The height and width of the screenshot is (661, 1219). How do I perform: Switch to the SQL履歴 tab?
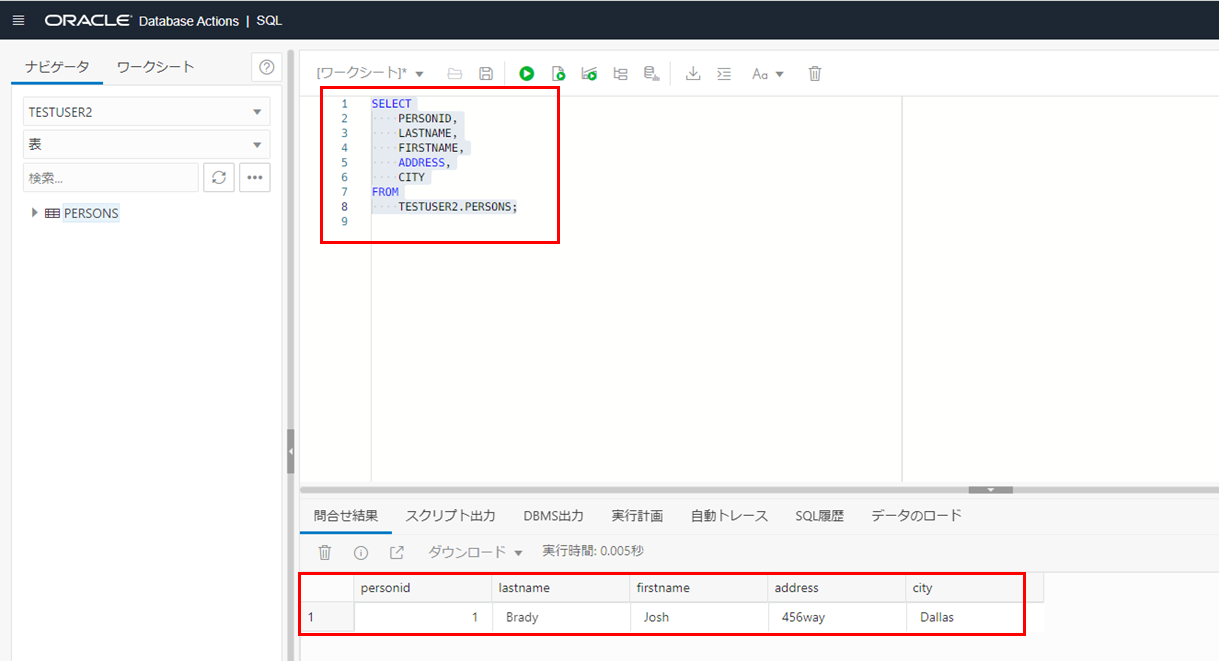(819, 516)
